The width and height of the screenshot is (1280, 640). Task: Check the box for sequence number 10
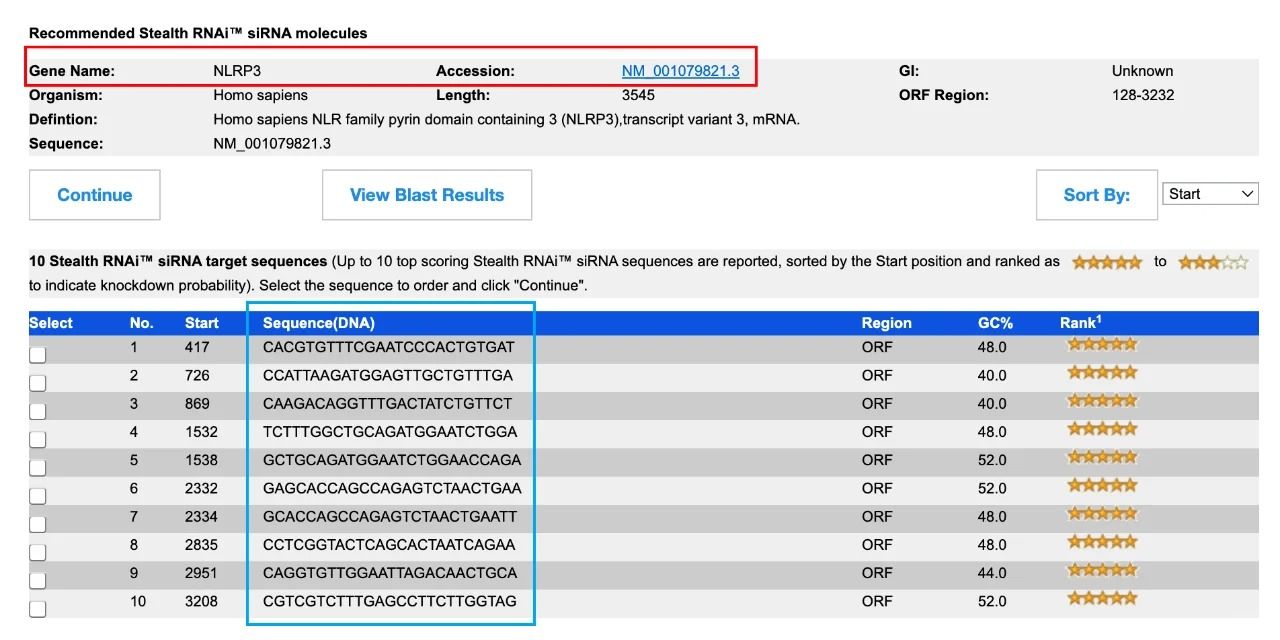[37, 608]
